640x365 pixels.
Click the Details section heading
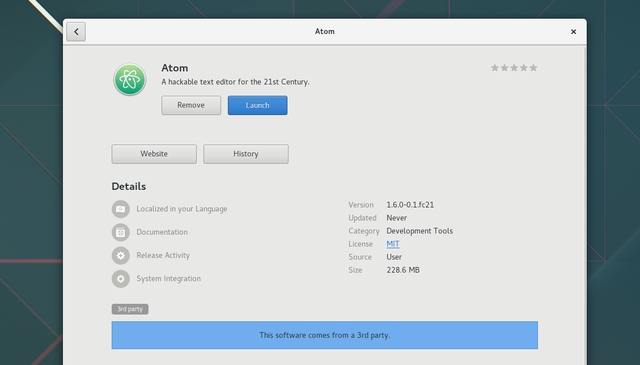(x=129, y=187)
